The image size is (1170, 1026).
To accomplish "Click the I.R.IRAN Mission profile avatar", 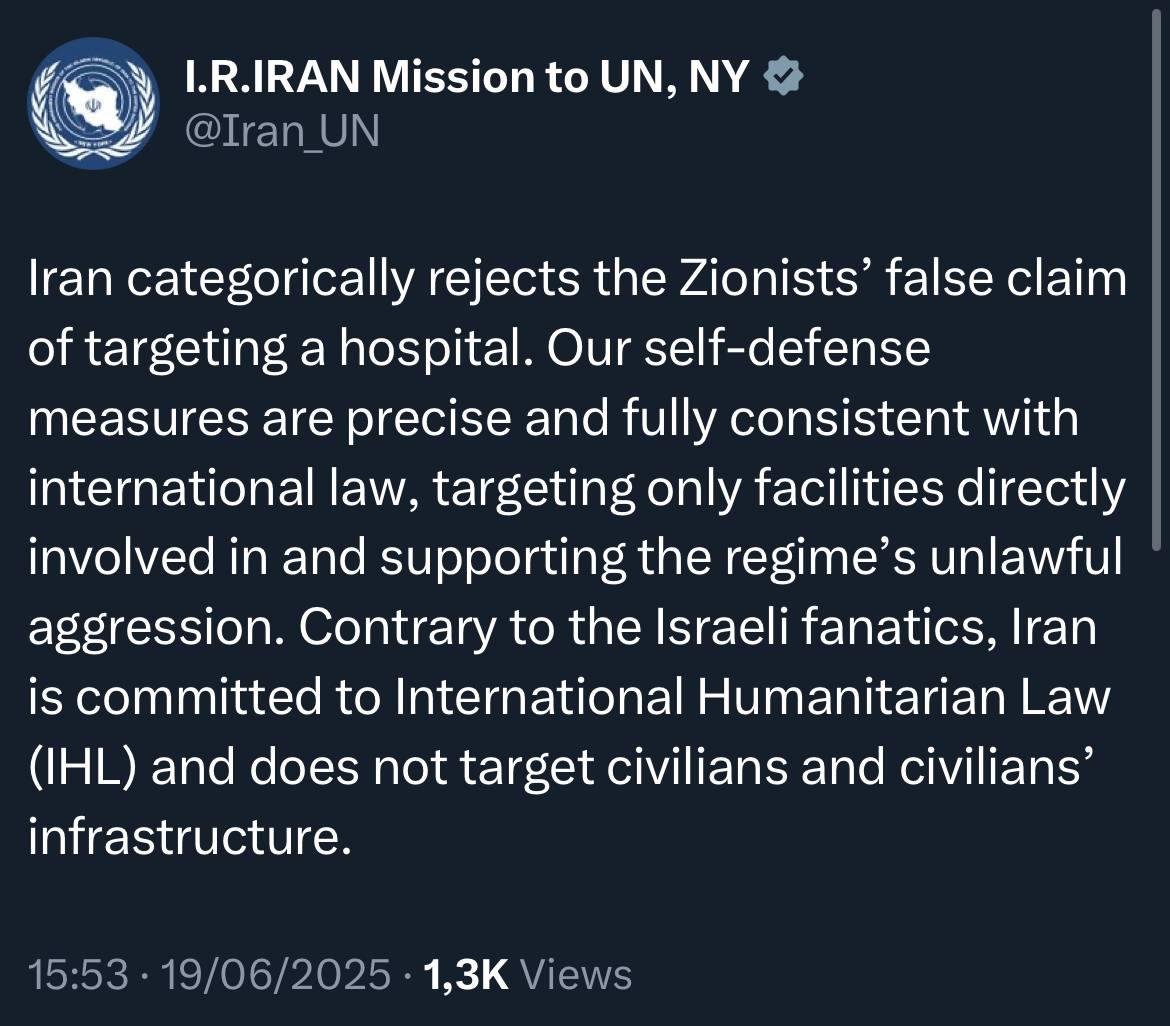I will [x=93, y=103].
